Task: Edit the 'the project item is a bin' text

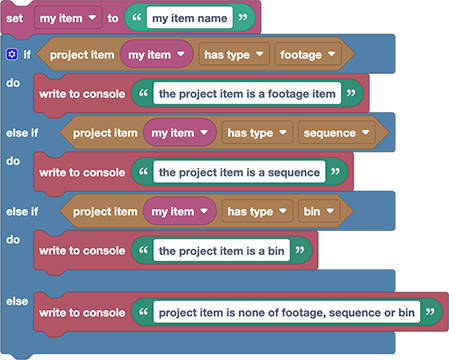Action: (222, 251)
